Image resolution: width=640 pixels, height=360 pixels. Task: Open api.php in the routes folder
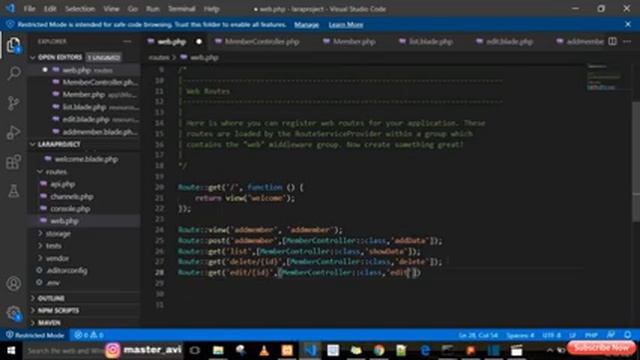pyautogui.click(x=63, y=184)
